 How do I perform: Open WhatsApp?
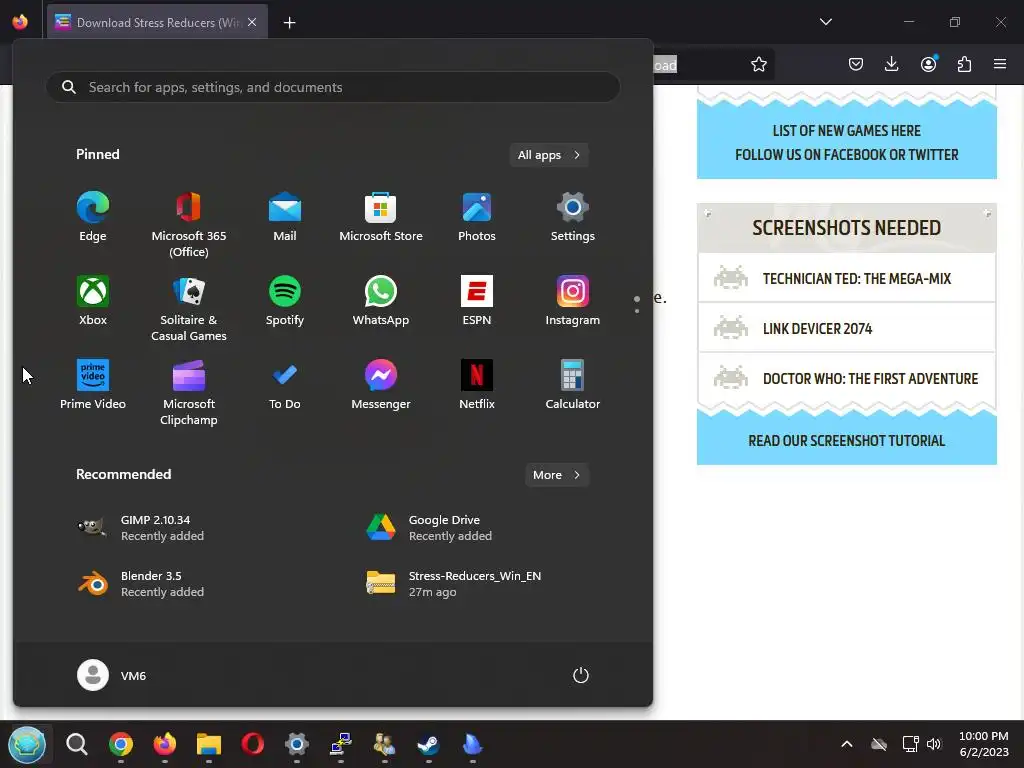pyautogui.click(x=381, y=300)
